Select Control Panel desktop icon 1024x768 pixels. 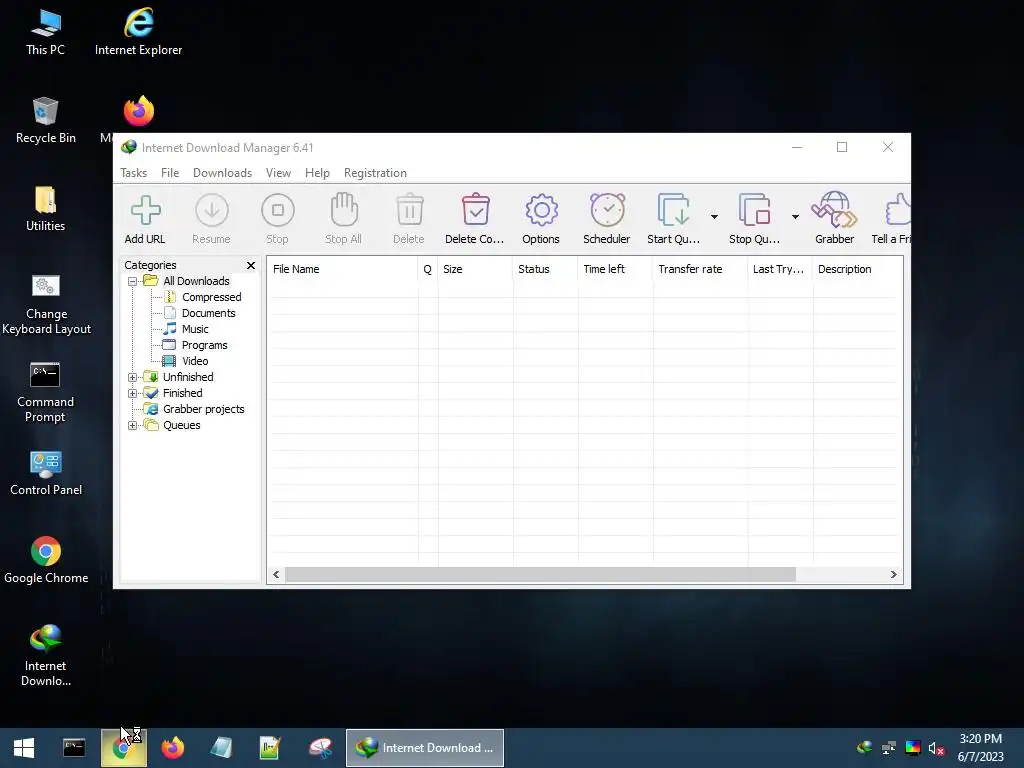point(46,473)
